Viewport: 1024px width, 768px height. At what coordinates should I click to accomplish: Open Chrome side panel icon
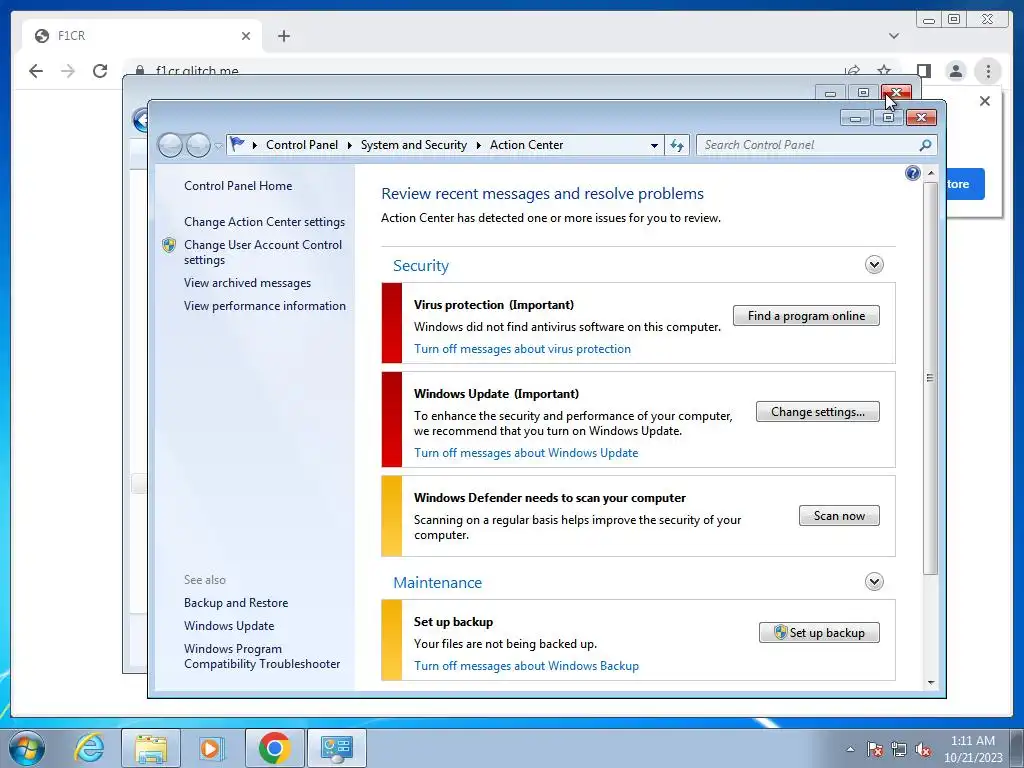[923, 71]
